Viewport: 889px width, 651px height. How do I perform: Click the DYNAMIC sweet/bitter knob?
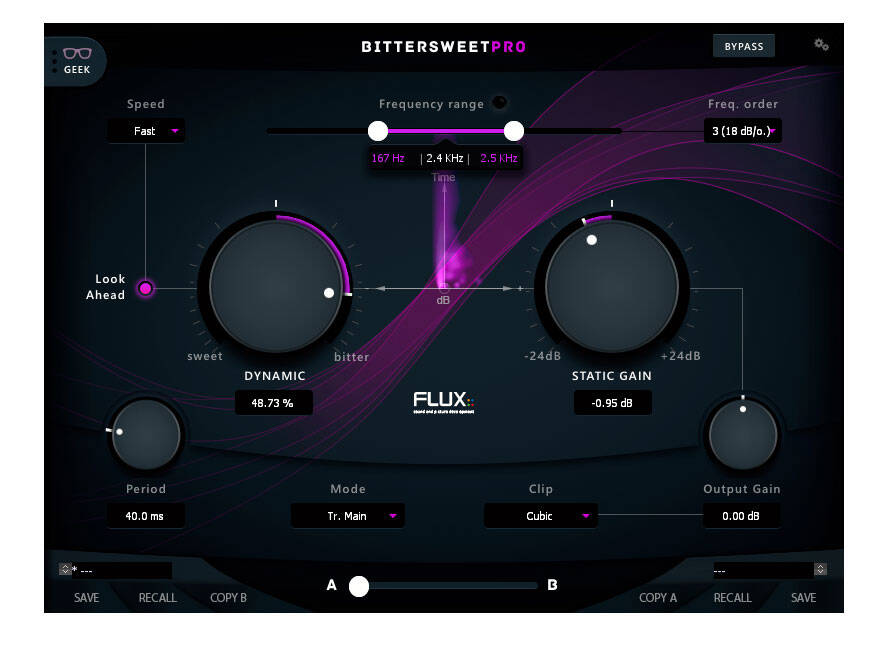(x=276, y=287)
